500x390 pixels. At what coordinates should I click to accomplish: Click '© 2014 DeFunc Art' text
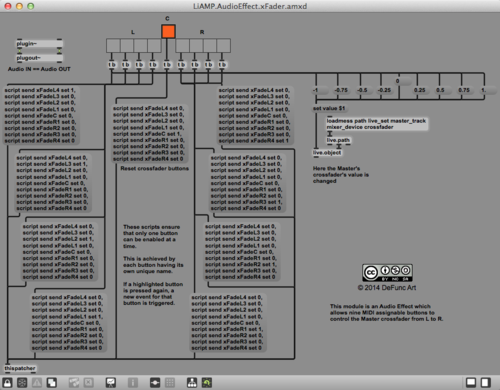coord(387,288)
